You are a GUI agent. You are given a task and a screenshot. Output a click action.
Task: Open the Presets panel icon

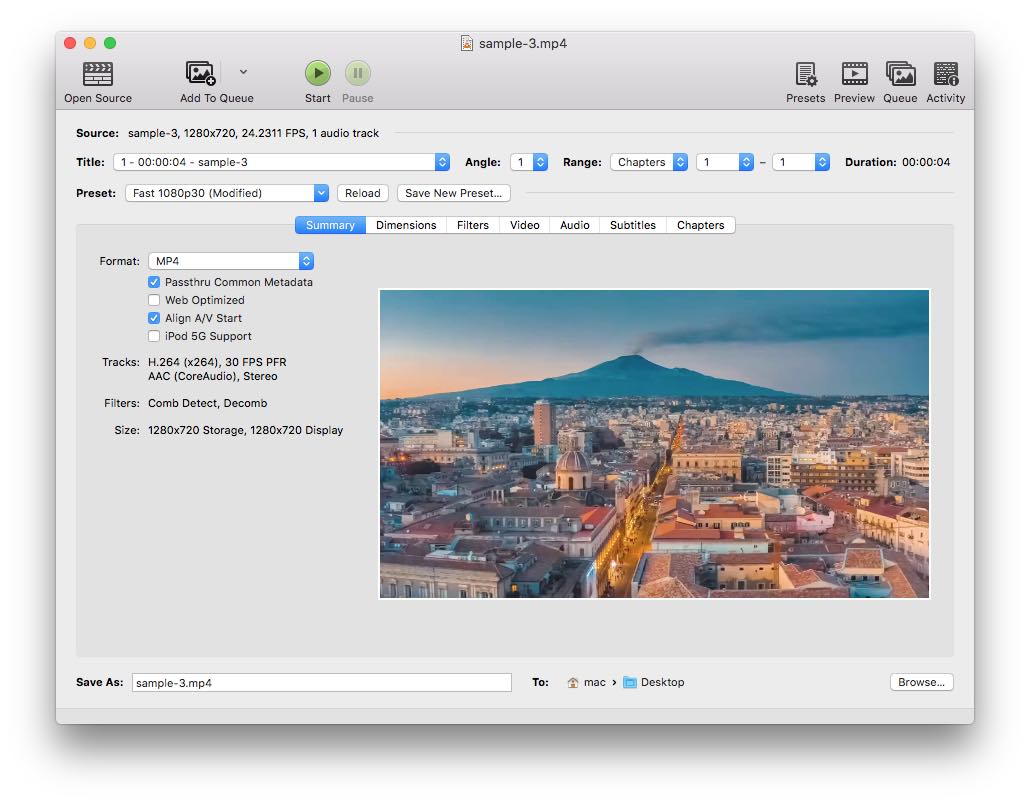point(805,75)
